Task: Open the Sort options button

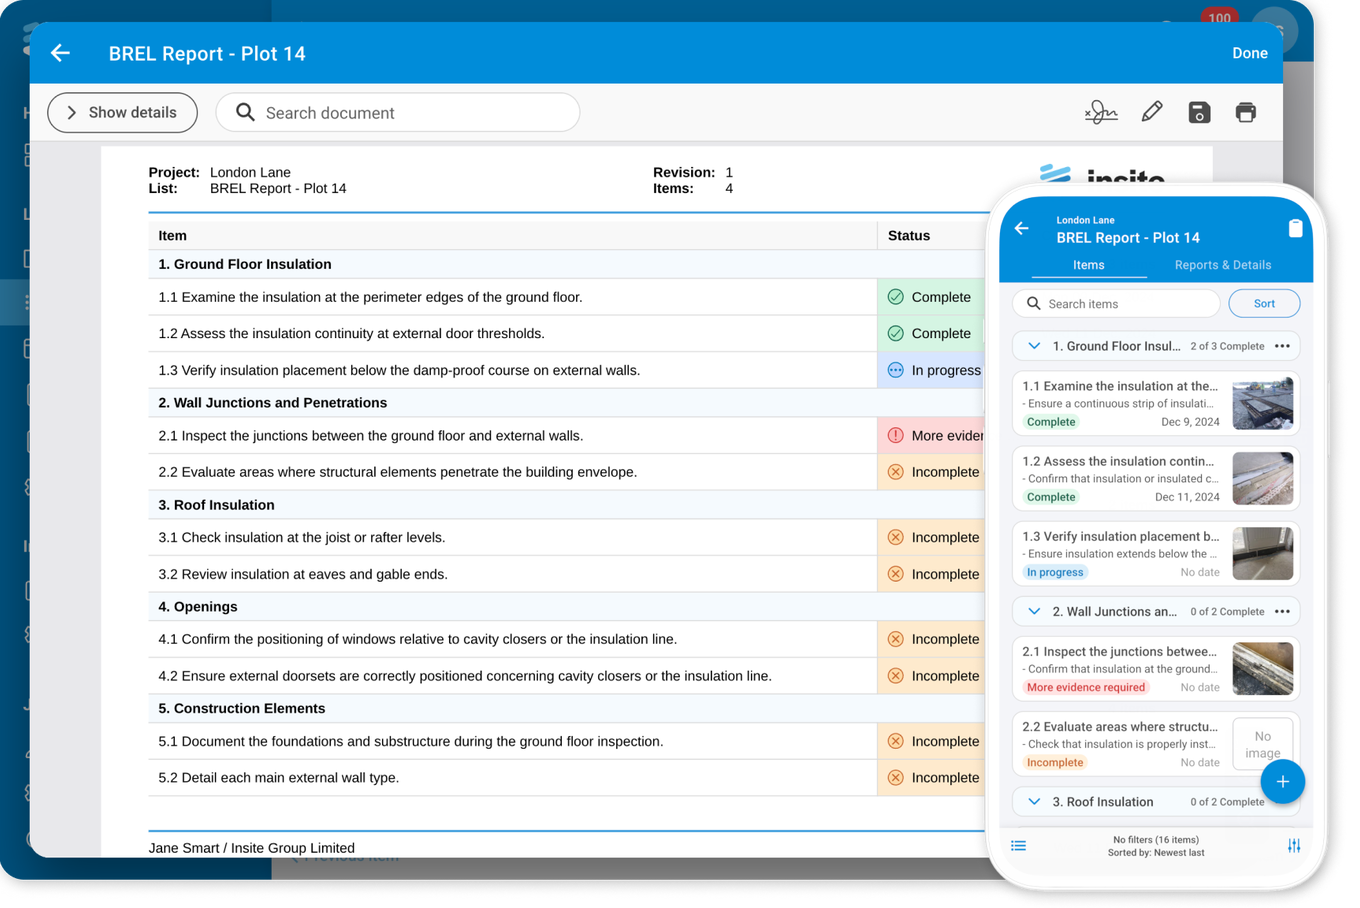Action: coord(1263,303)
